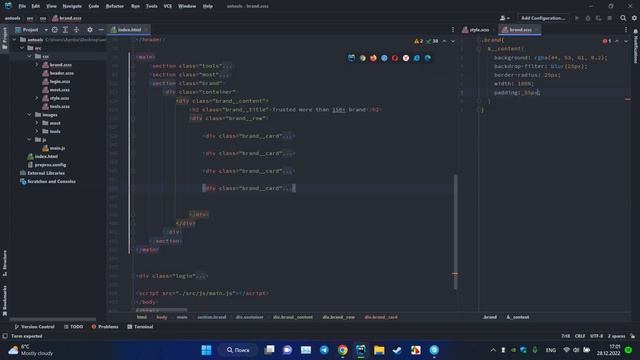
Task: Click Windows Start button
Action: pos(207,350)
